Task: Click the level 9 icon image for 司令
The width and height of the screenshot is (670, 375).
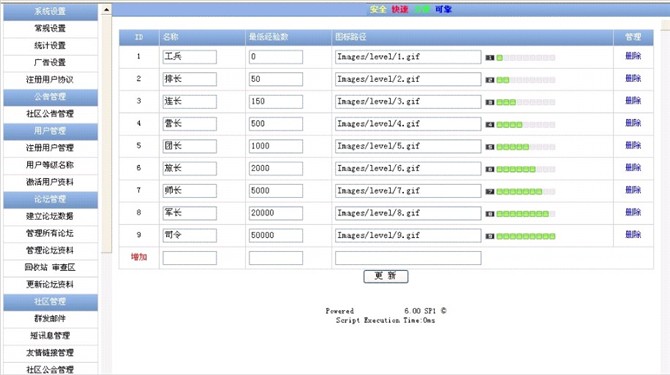Action: pos(520,236)
